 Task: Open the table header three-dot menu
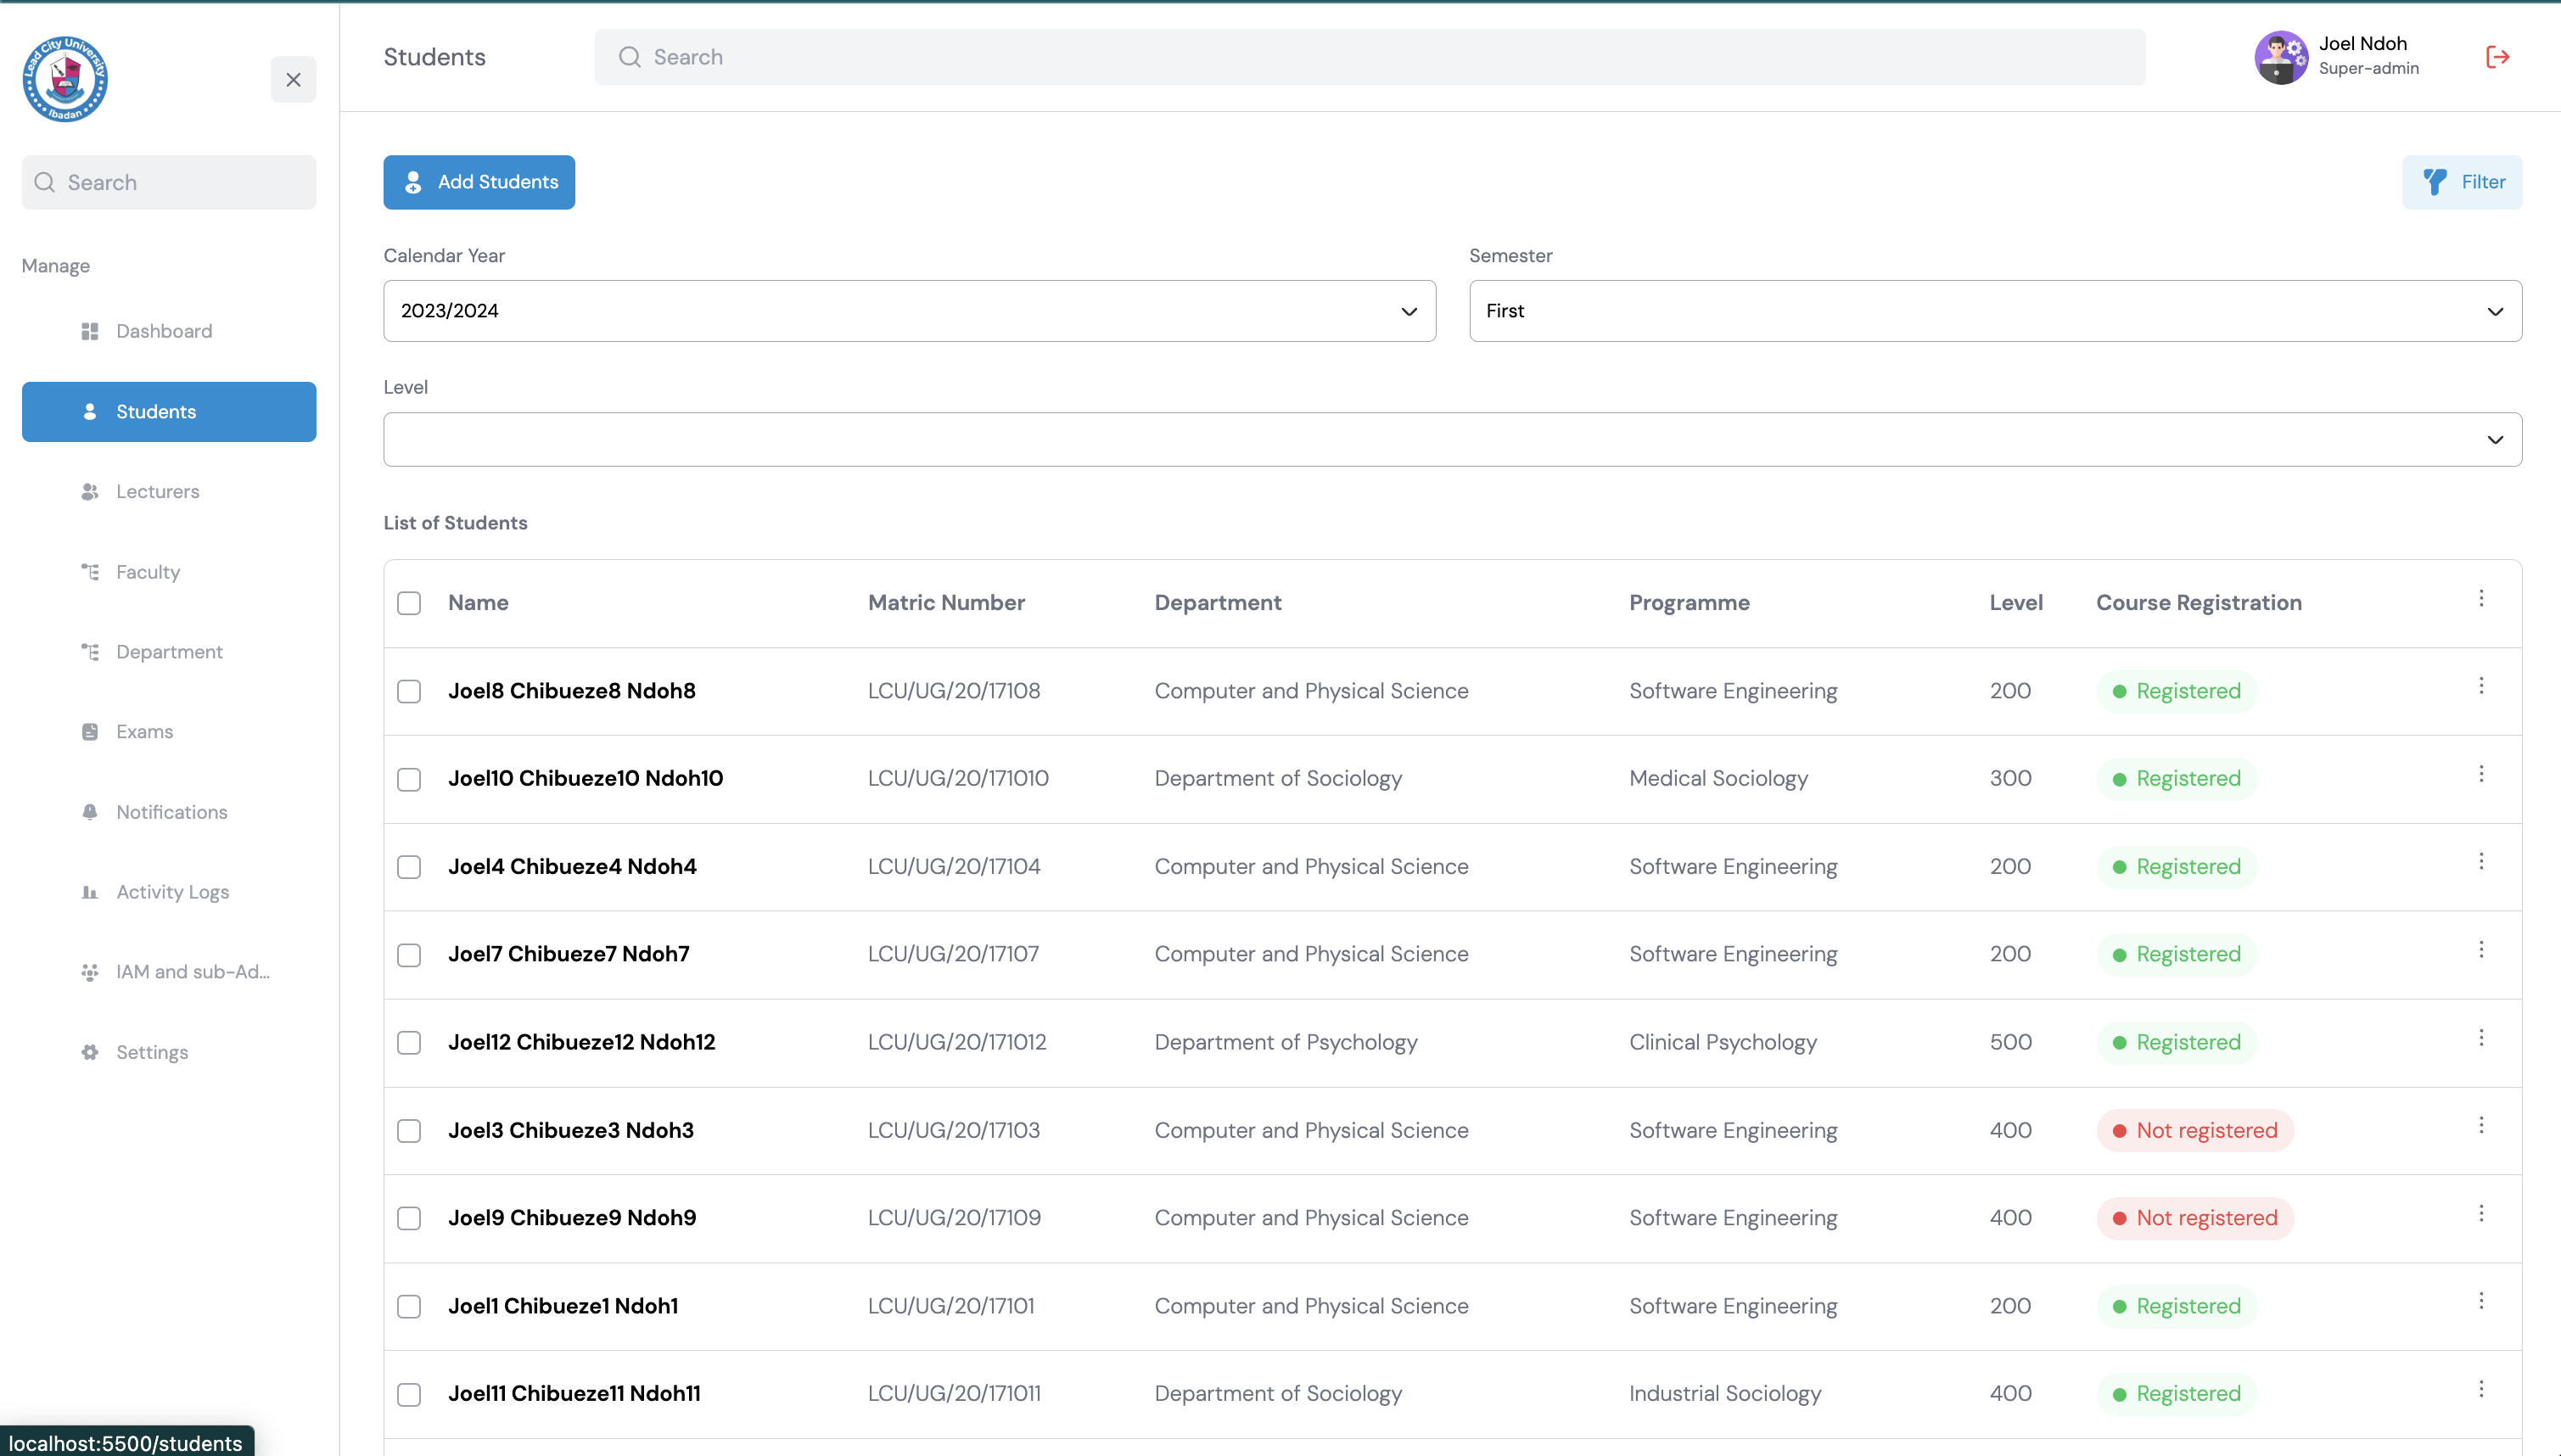pos(2481,598)
